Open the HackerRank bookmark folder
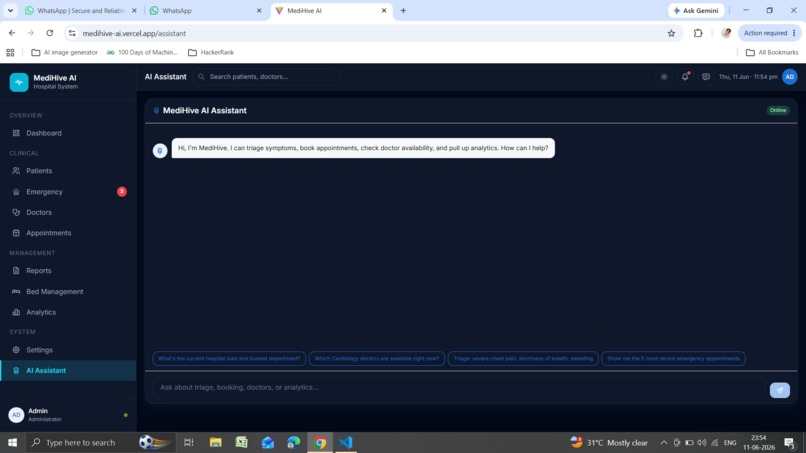Screen dimensions: 806x453 [x=211, y=52]
